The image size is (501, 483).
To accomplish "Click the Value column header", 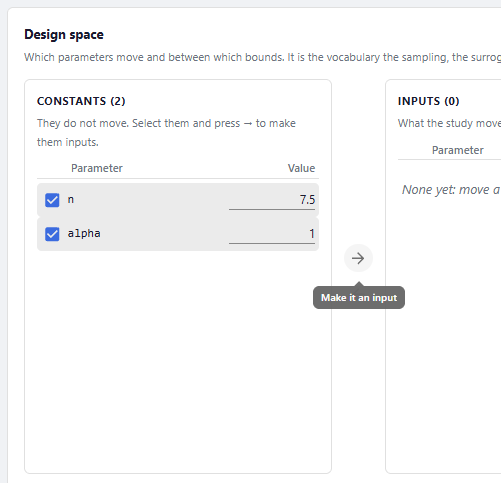I will coord(301,168).
